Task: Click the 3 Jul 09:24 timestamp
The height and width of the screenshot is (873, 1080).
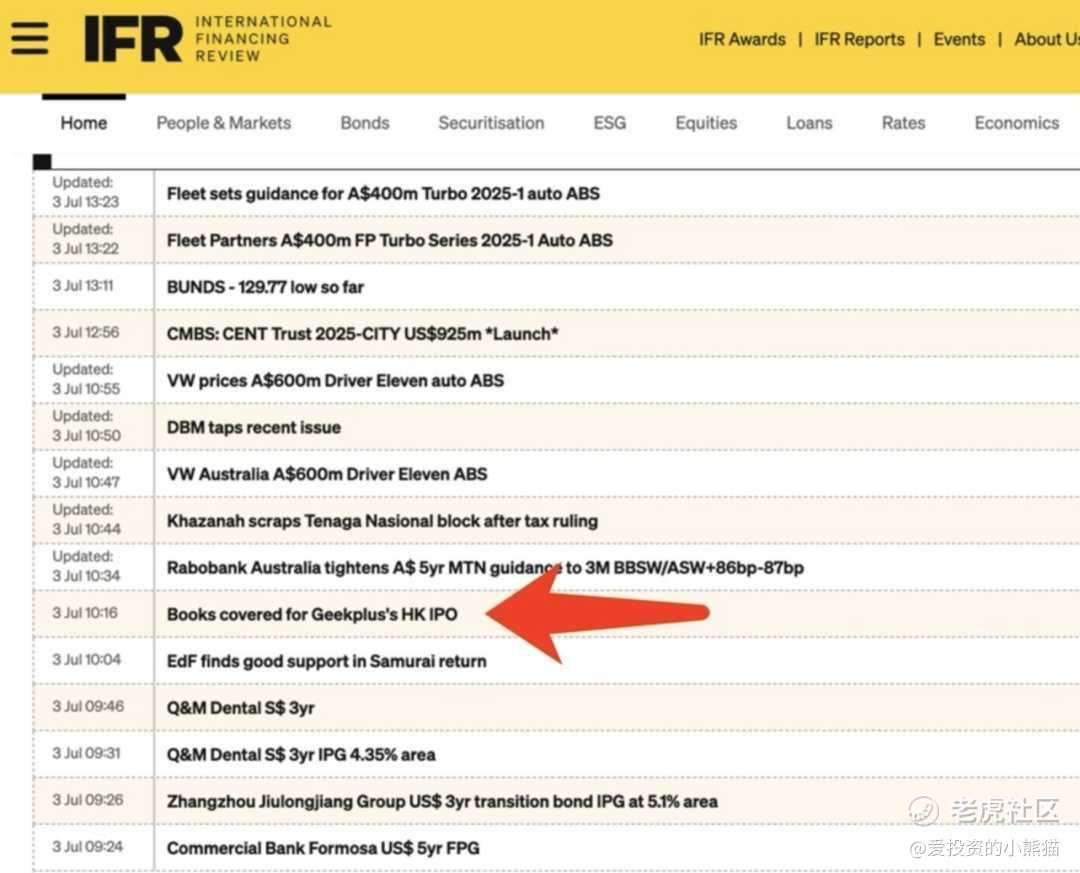Action: coord(87,848)
